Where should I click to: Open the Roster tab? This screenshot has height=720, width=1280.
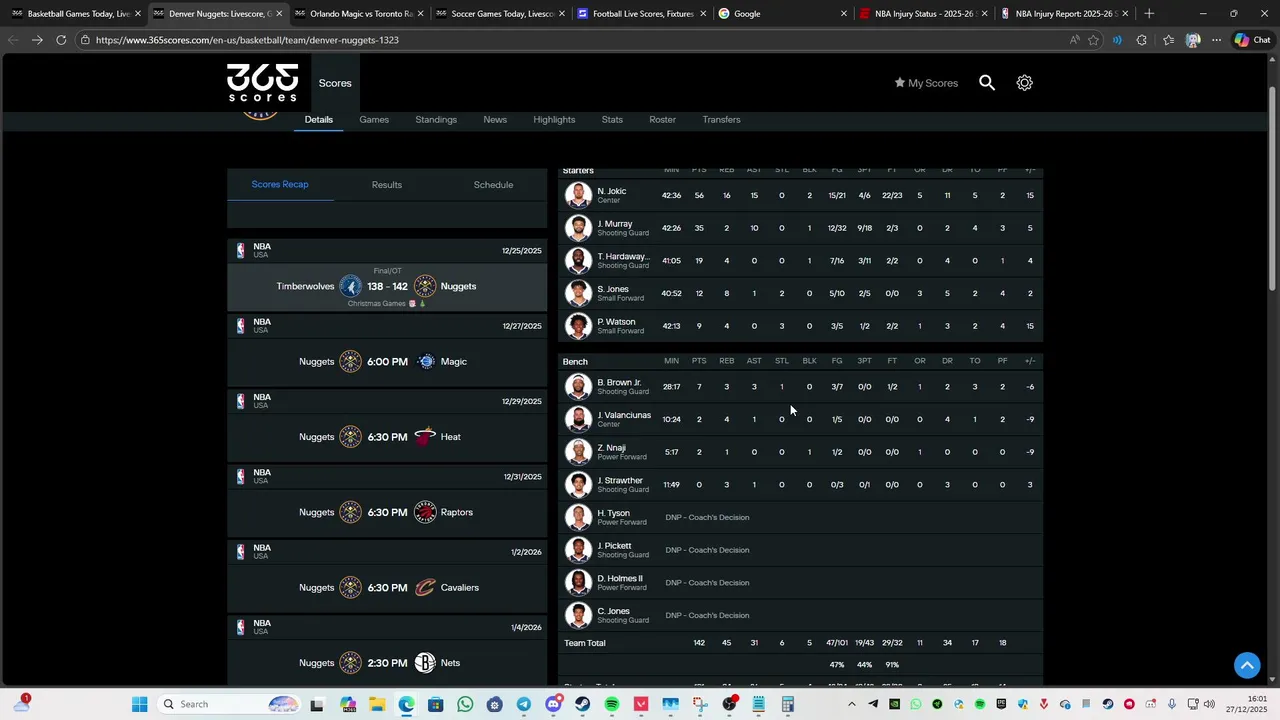tap(662, 119)
